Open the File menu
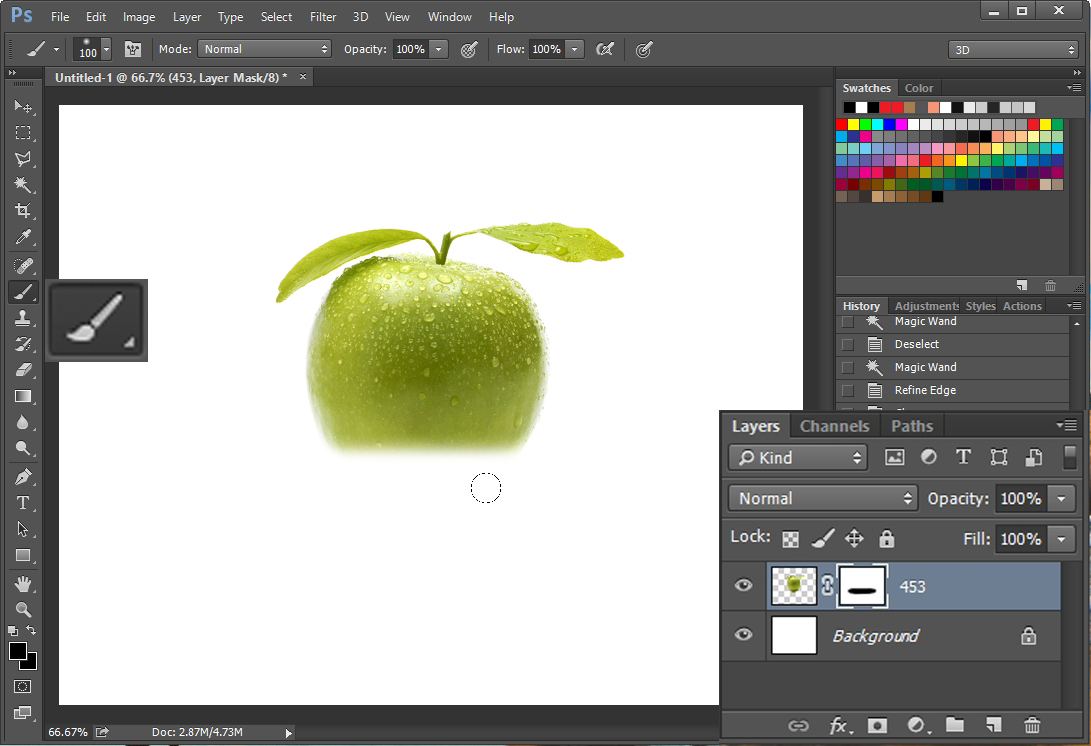 click(60, 17)
